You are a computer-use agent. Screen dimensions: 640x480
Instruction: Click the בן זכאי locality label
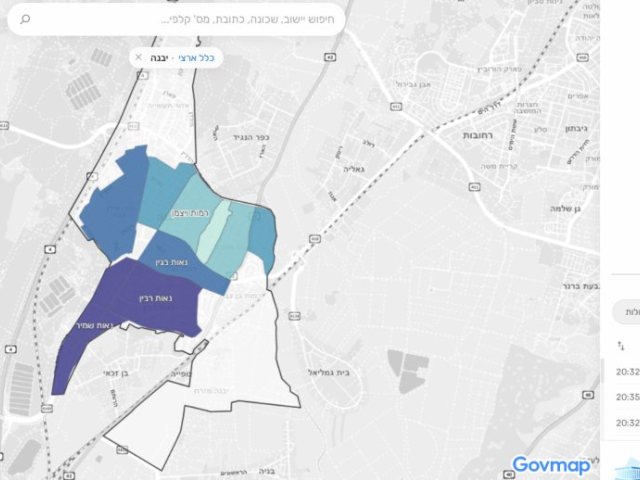pos(116,373)
